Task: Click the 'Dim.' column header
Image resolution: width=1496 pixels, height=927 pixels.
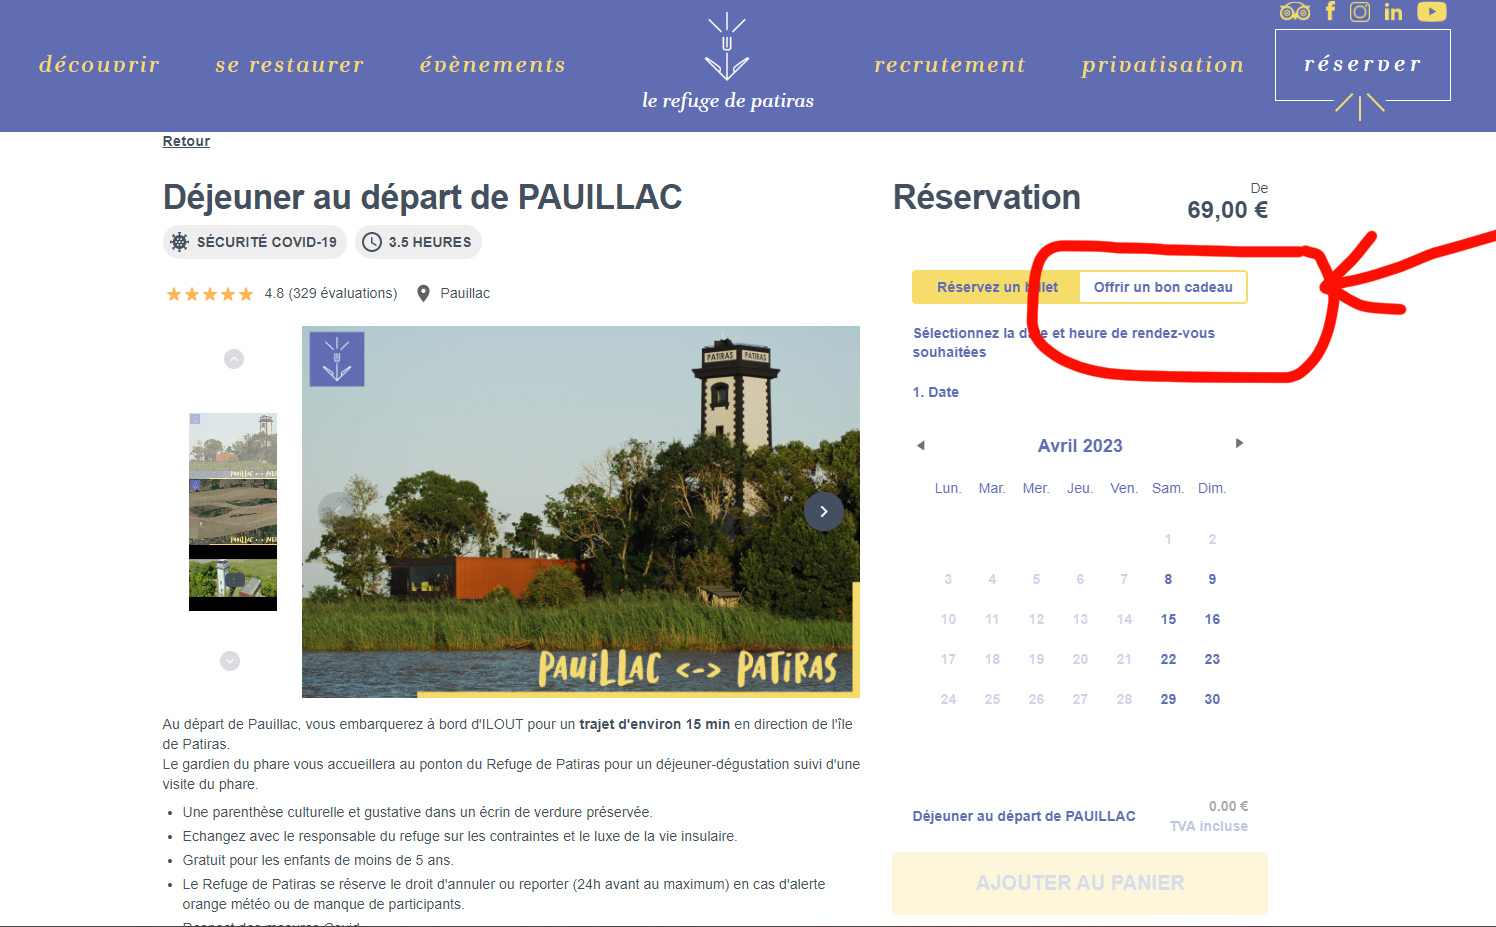Action: click(x=1212, y=488)
